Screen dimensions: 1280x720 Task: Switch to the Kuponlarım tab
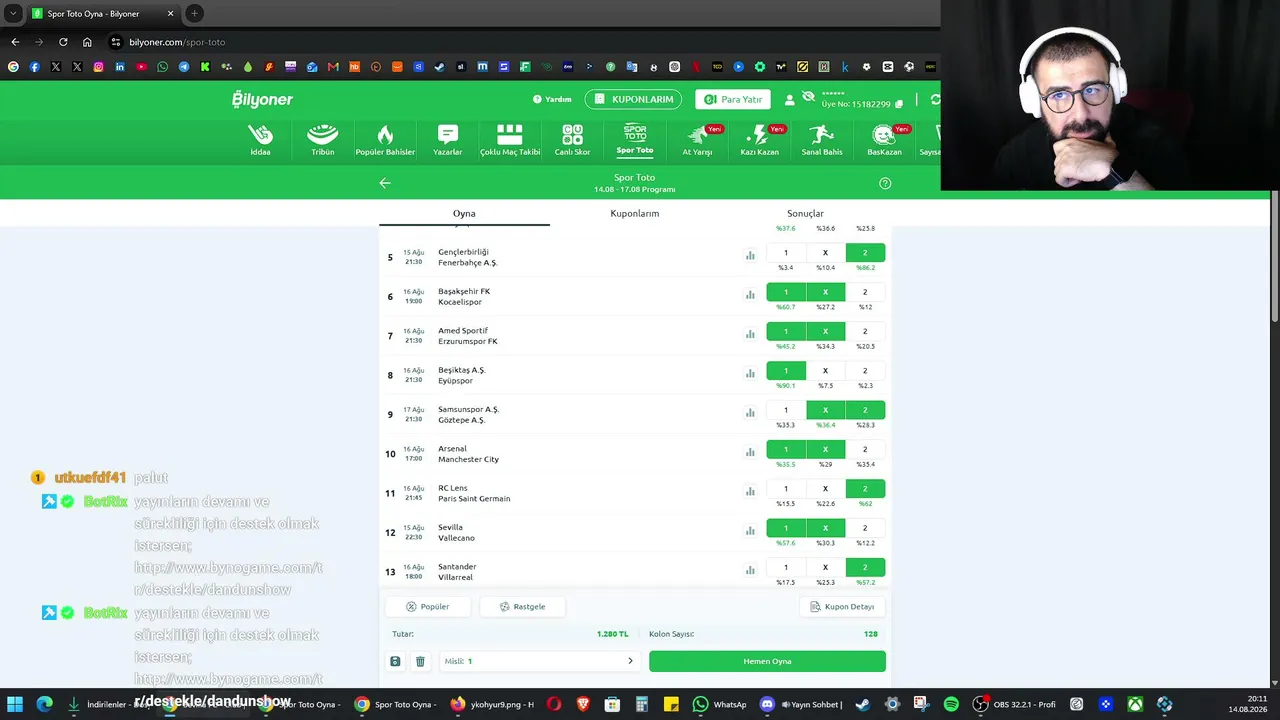pos(635,213)
